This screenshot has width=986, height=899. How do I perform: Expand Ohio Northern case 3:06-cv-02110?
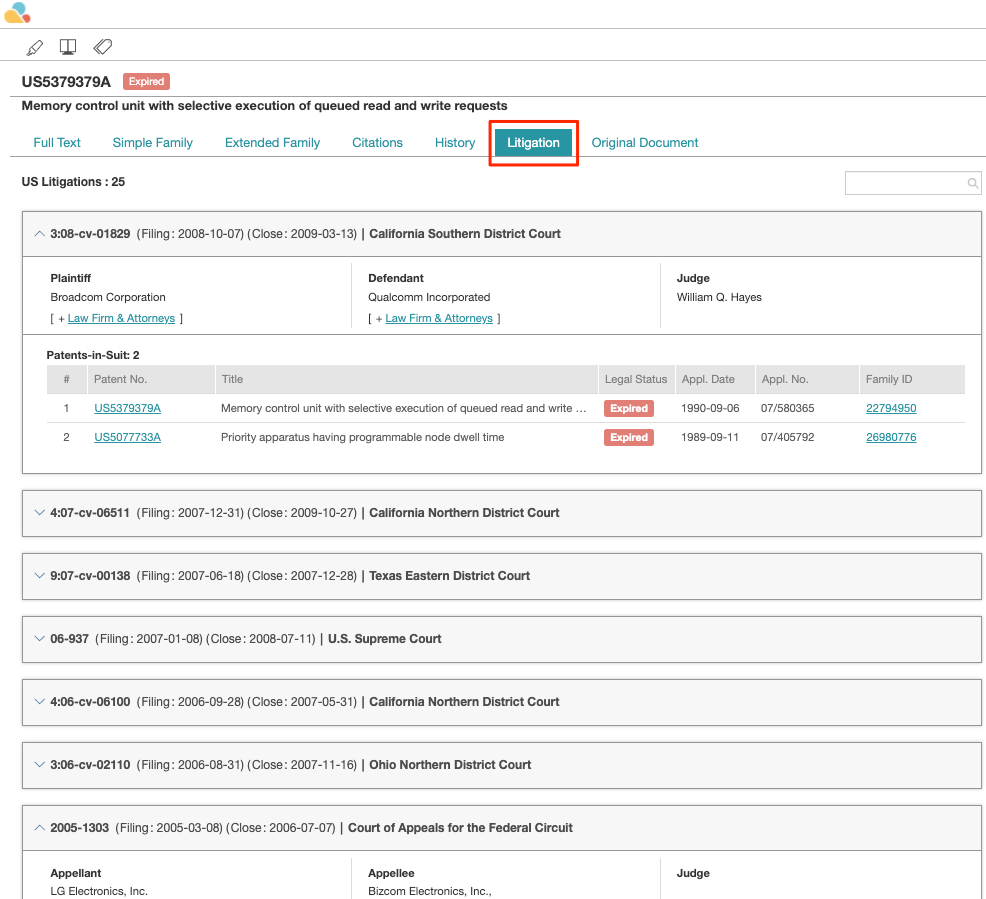click(x=40, y=764)
